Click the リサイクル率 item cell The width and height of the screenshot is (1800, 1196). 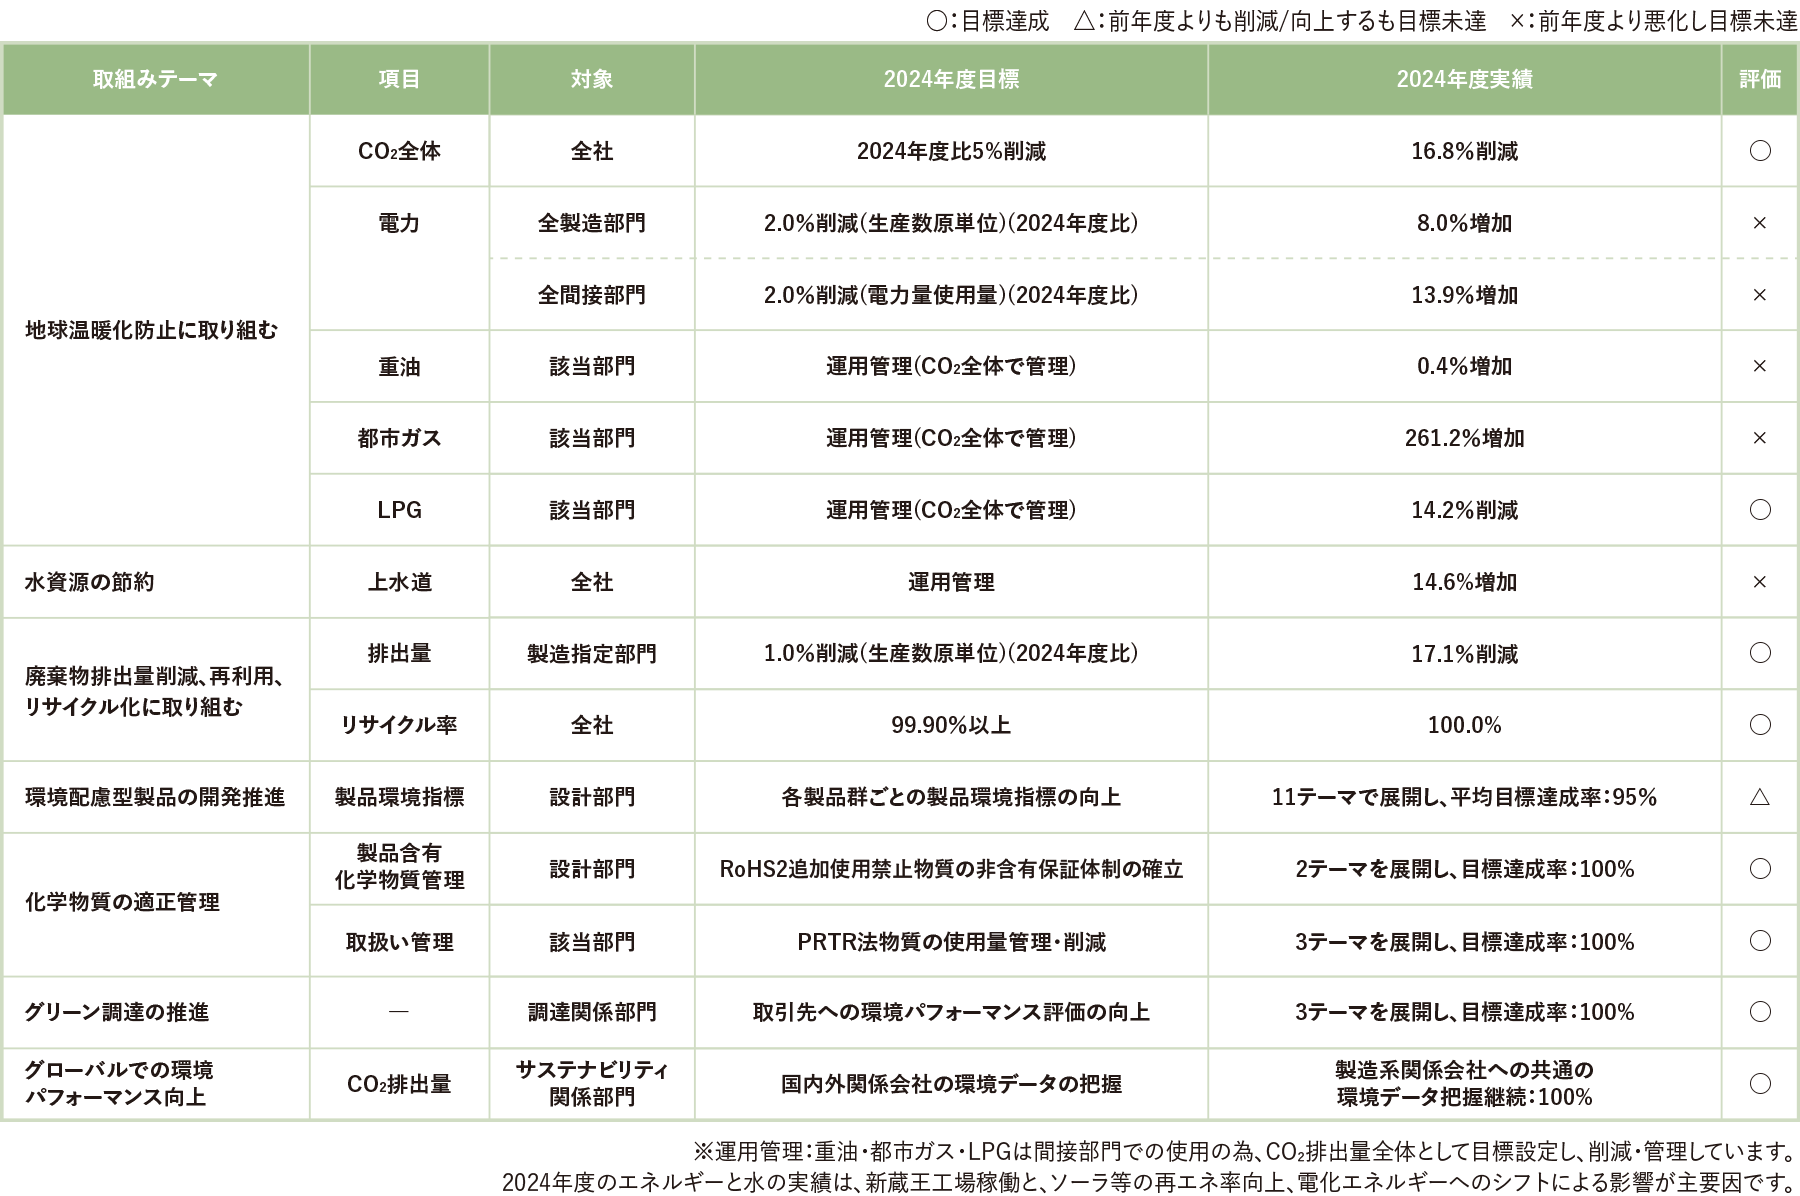397,726
